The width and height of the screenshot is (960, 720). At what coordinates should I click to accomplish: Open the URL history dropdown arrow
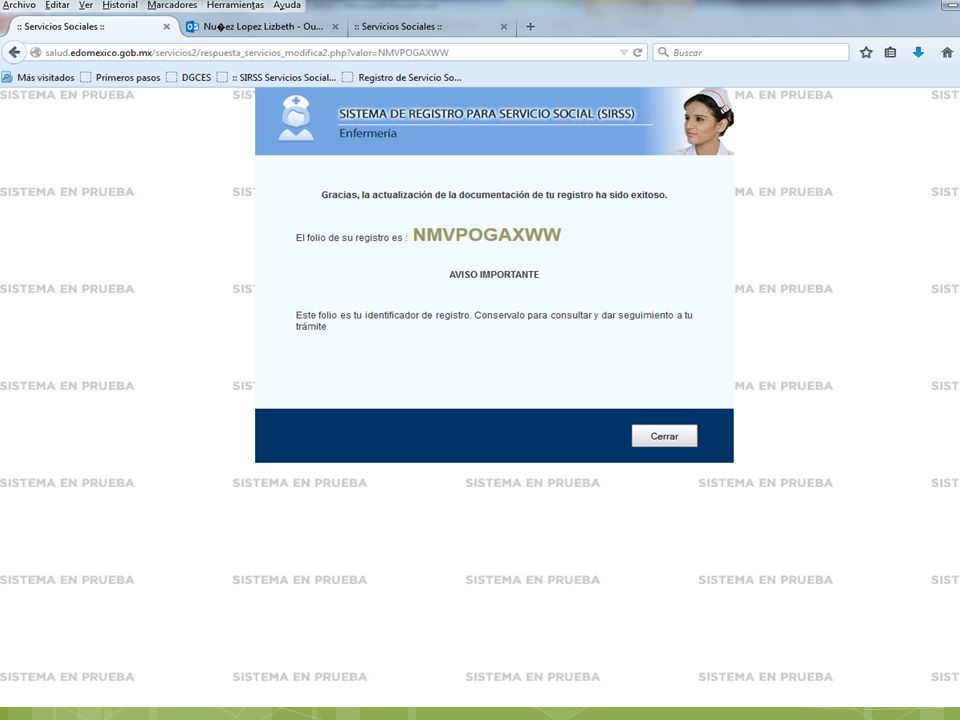click(623, 53)
